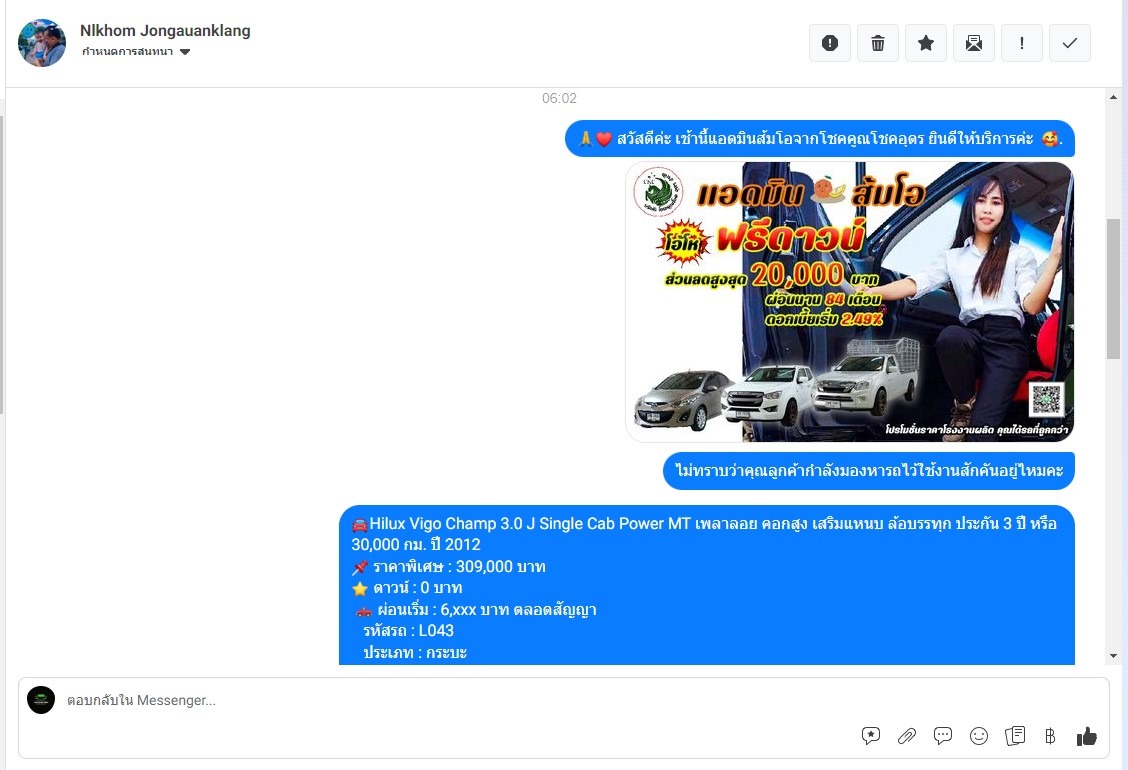Click the chat scrollbar thumb
The height and width of the screenshot is (770, 1128).
1114,289
